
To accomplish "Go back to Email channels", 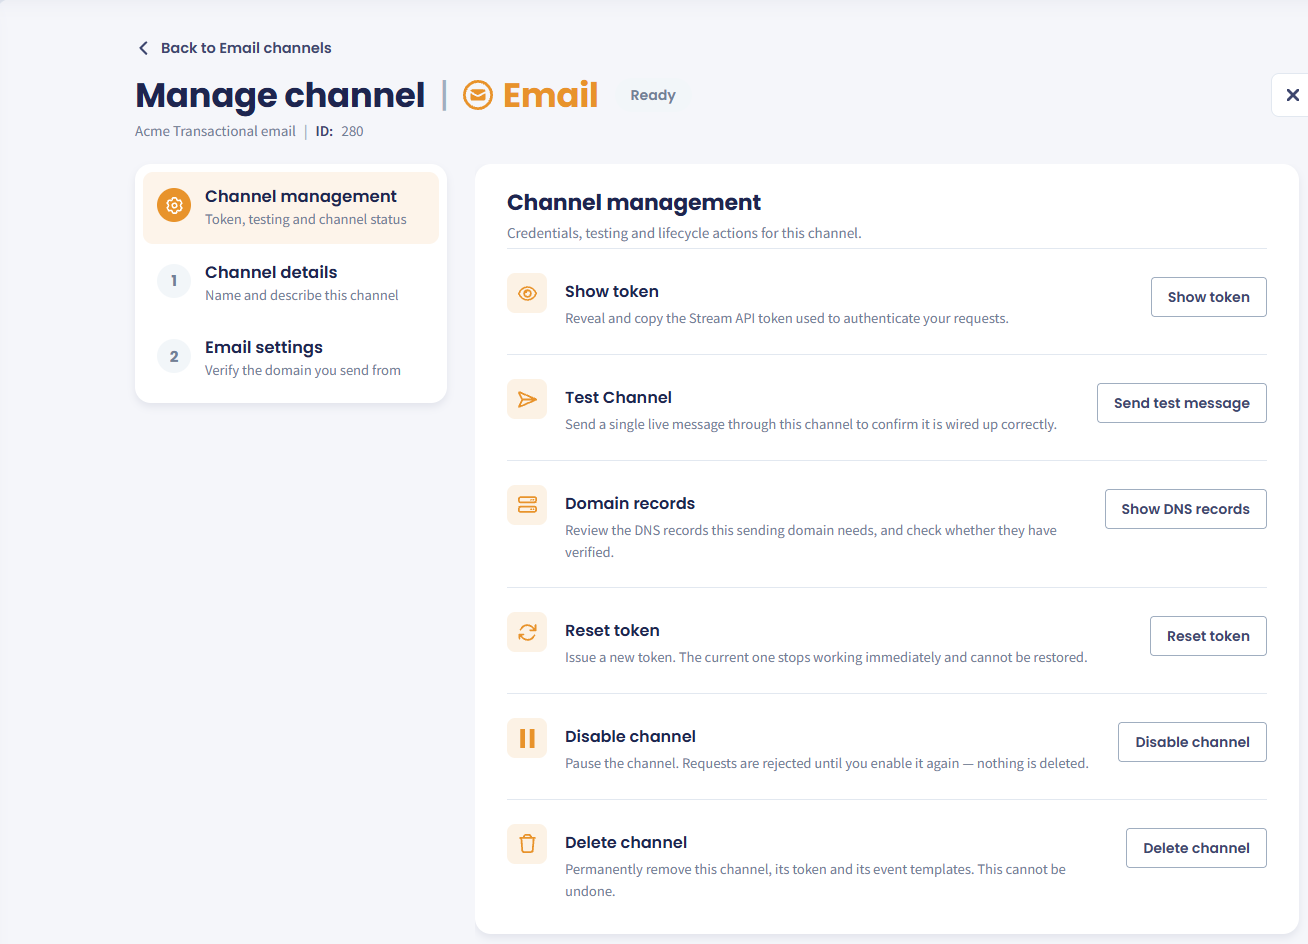I will (x=235, y=48).
